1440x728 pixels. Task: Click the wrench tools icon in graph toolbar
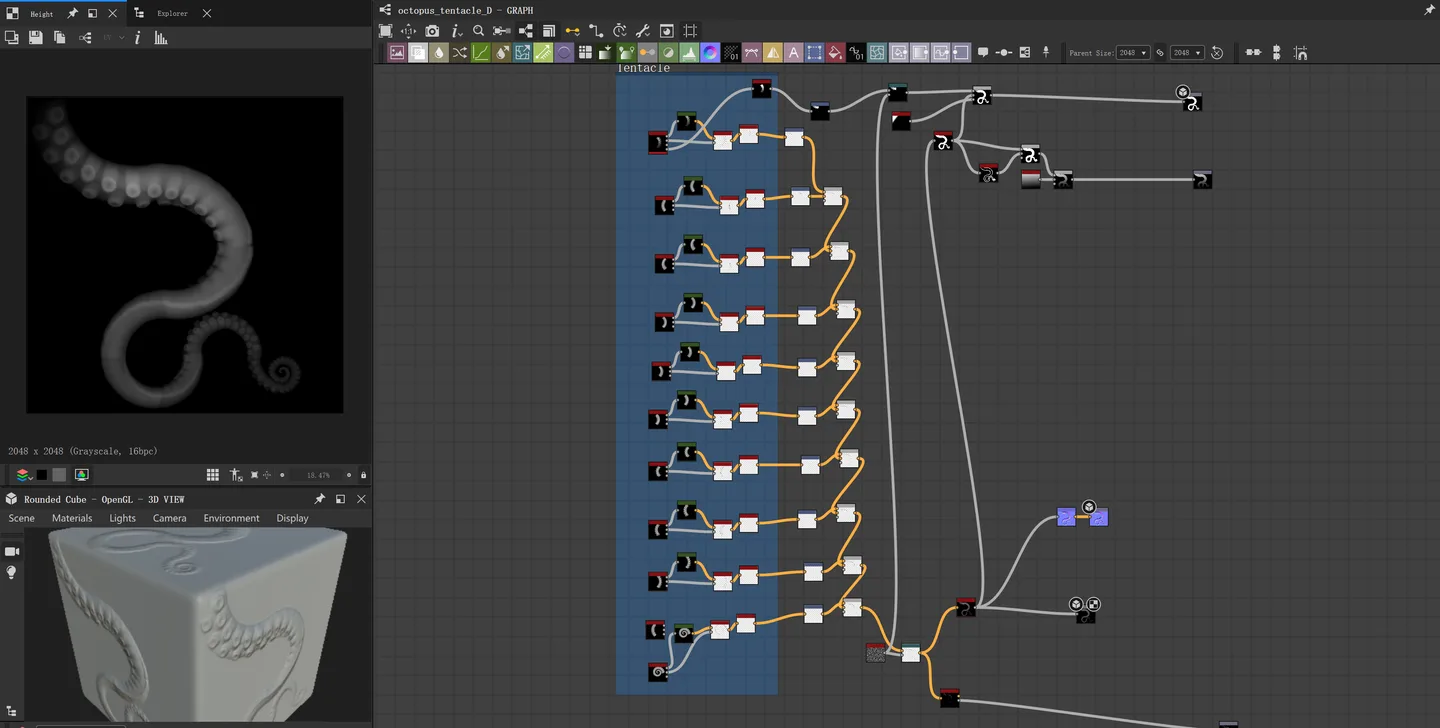(643, 31)
